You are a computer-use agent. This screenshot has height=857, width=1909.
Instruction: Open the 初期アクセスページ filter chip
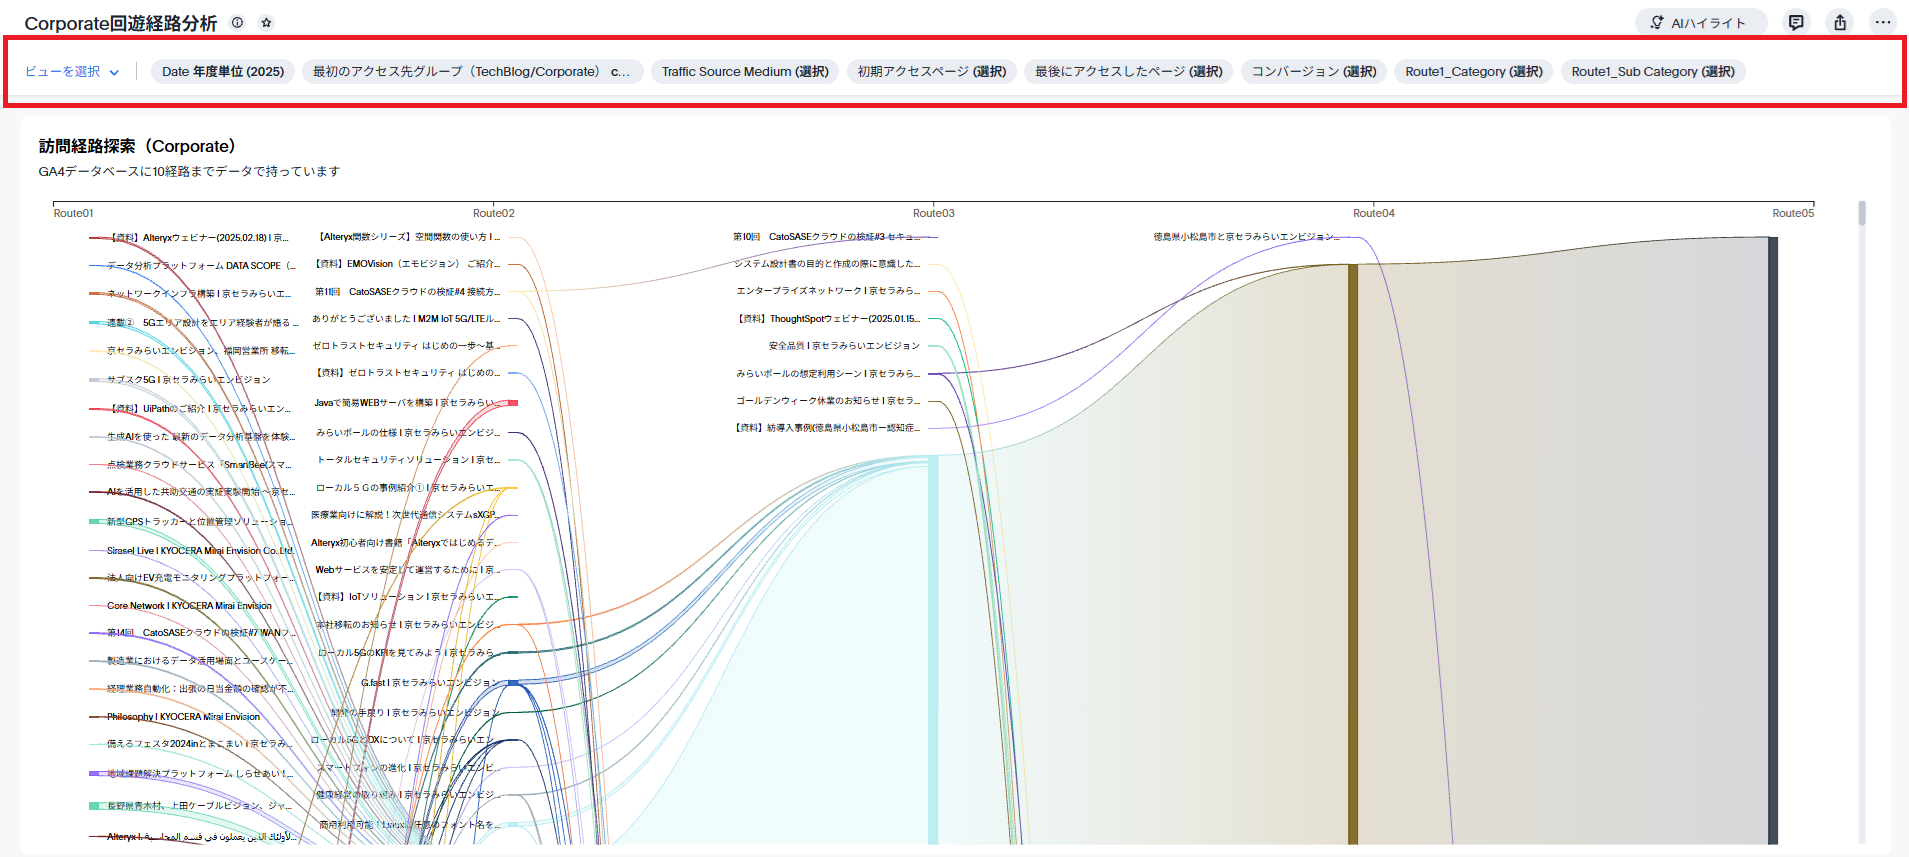[x=931, y=72]
